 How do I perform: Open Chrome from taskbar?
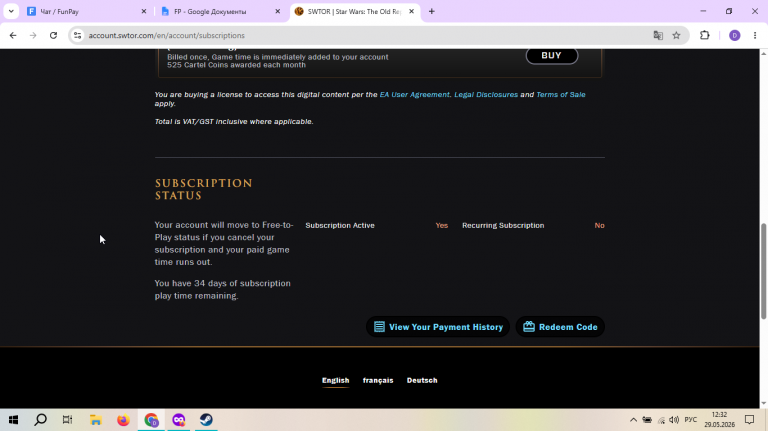coord(151,420)
